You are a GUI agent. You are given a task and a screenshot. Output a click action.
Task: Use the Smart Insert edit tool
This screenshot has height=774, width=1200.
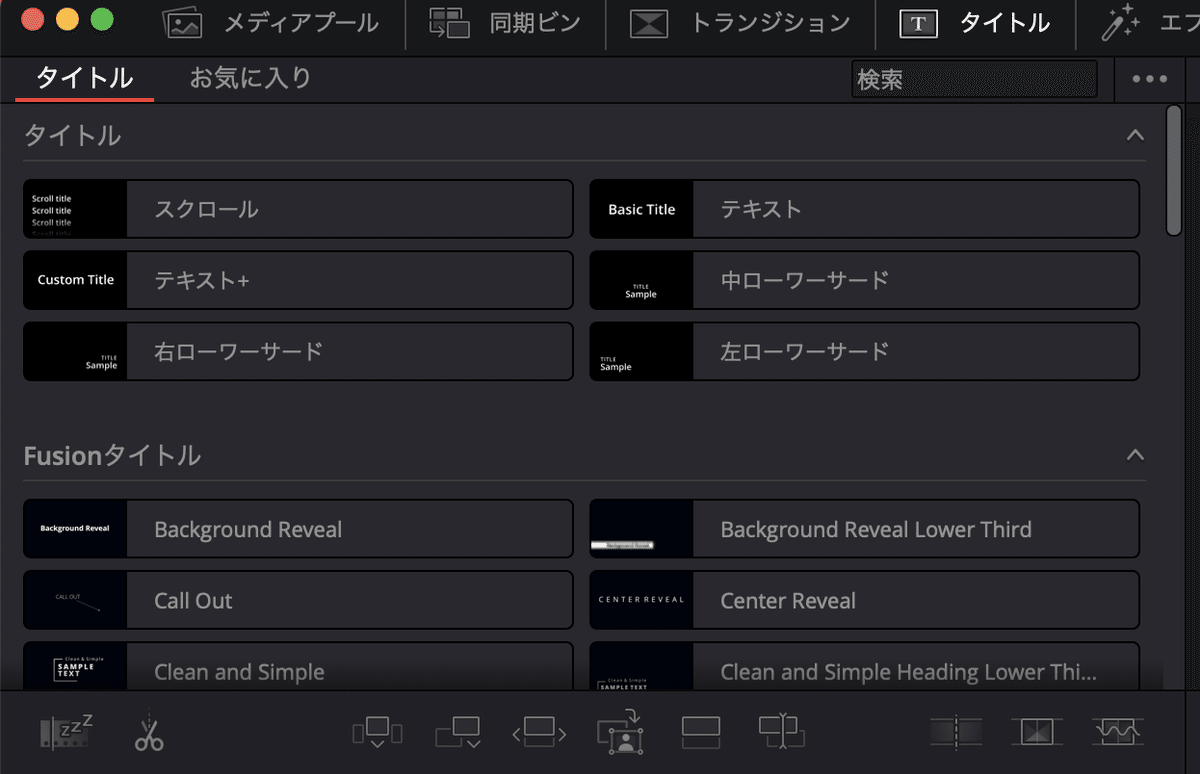coord(377,732)
